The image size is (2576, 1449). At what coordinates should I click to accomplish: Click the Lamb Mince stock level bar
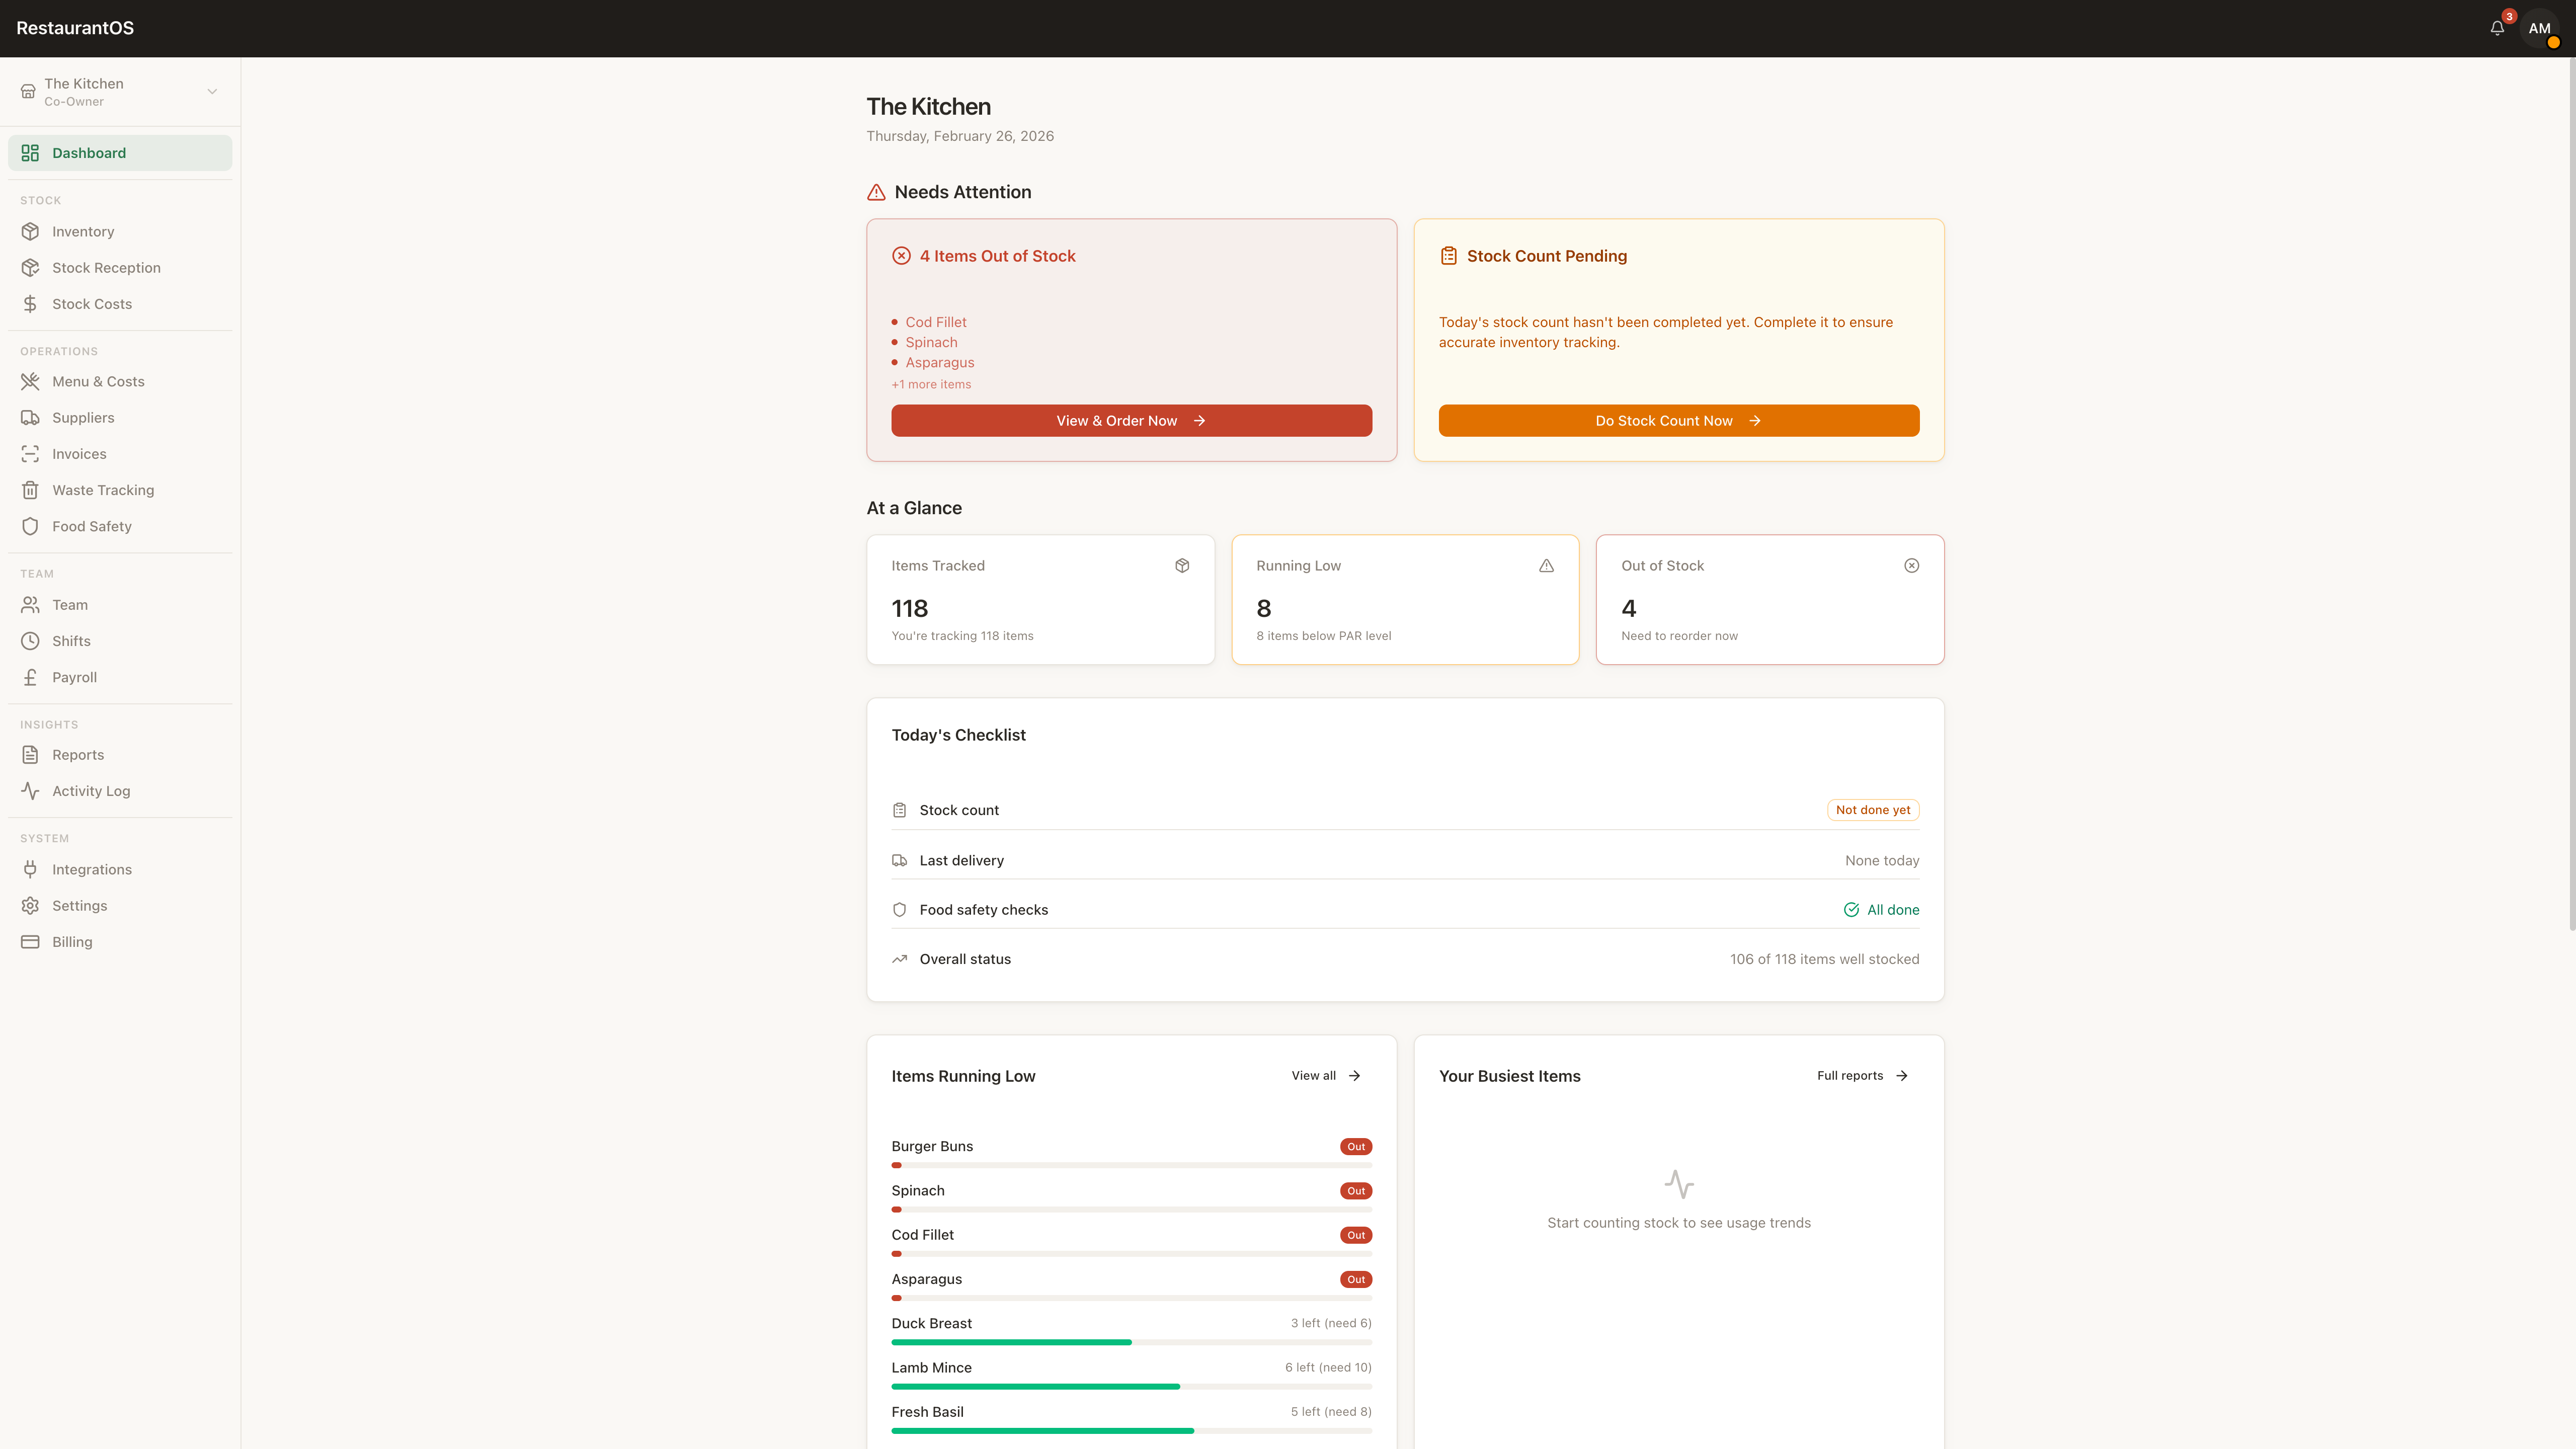coord(1131,1386)
